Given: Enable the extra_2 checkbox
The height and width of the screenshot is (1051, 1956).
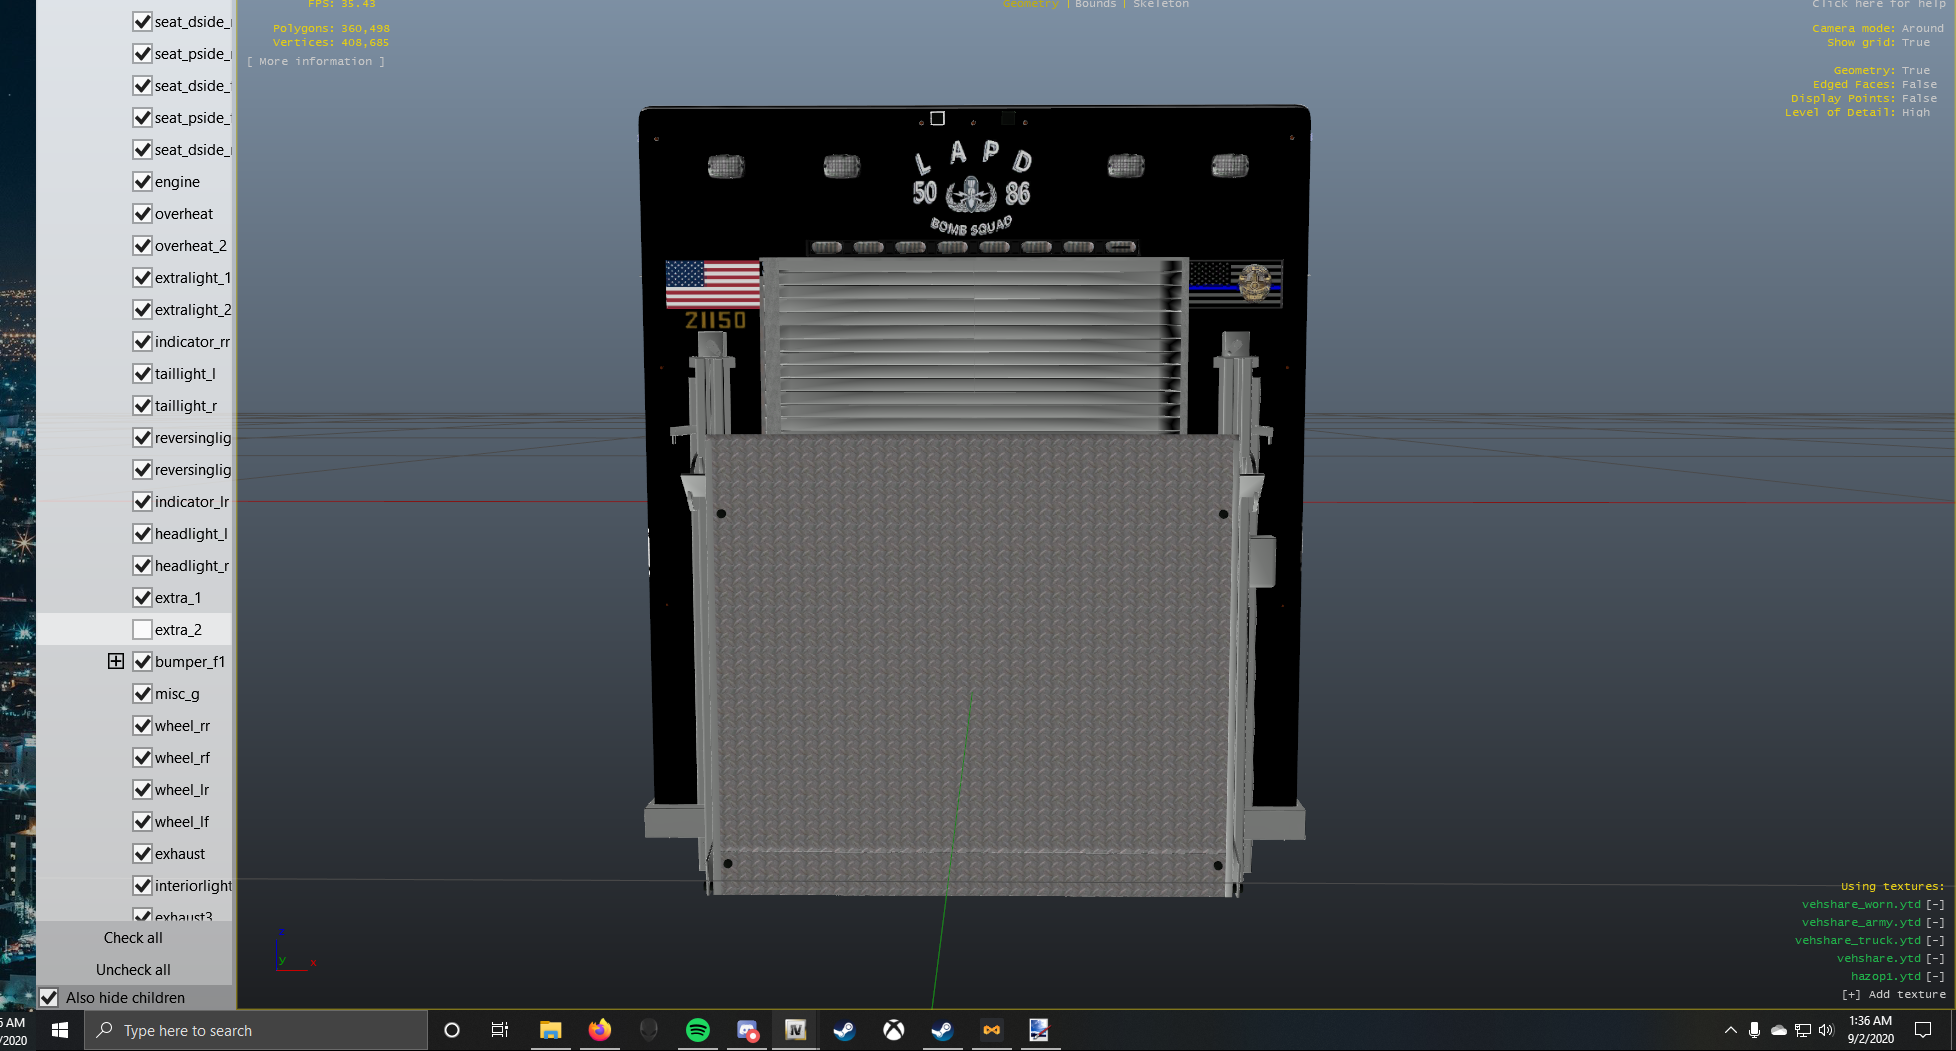Looking at the screenshot, I should pos(142,629).
